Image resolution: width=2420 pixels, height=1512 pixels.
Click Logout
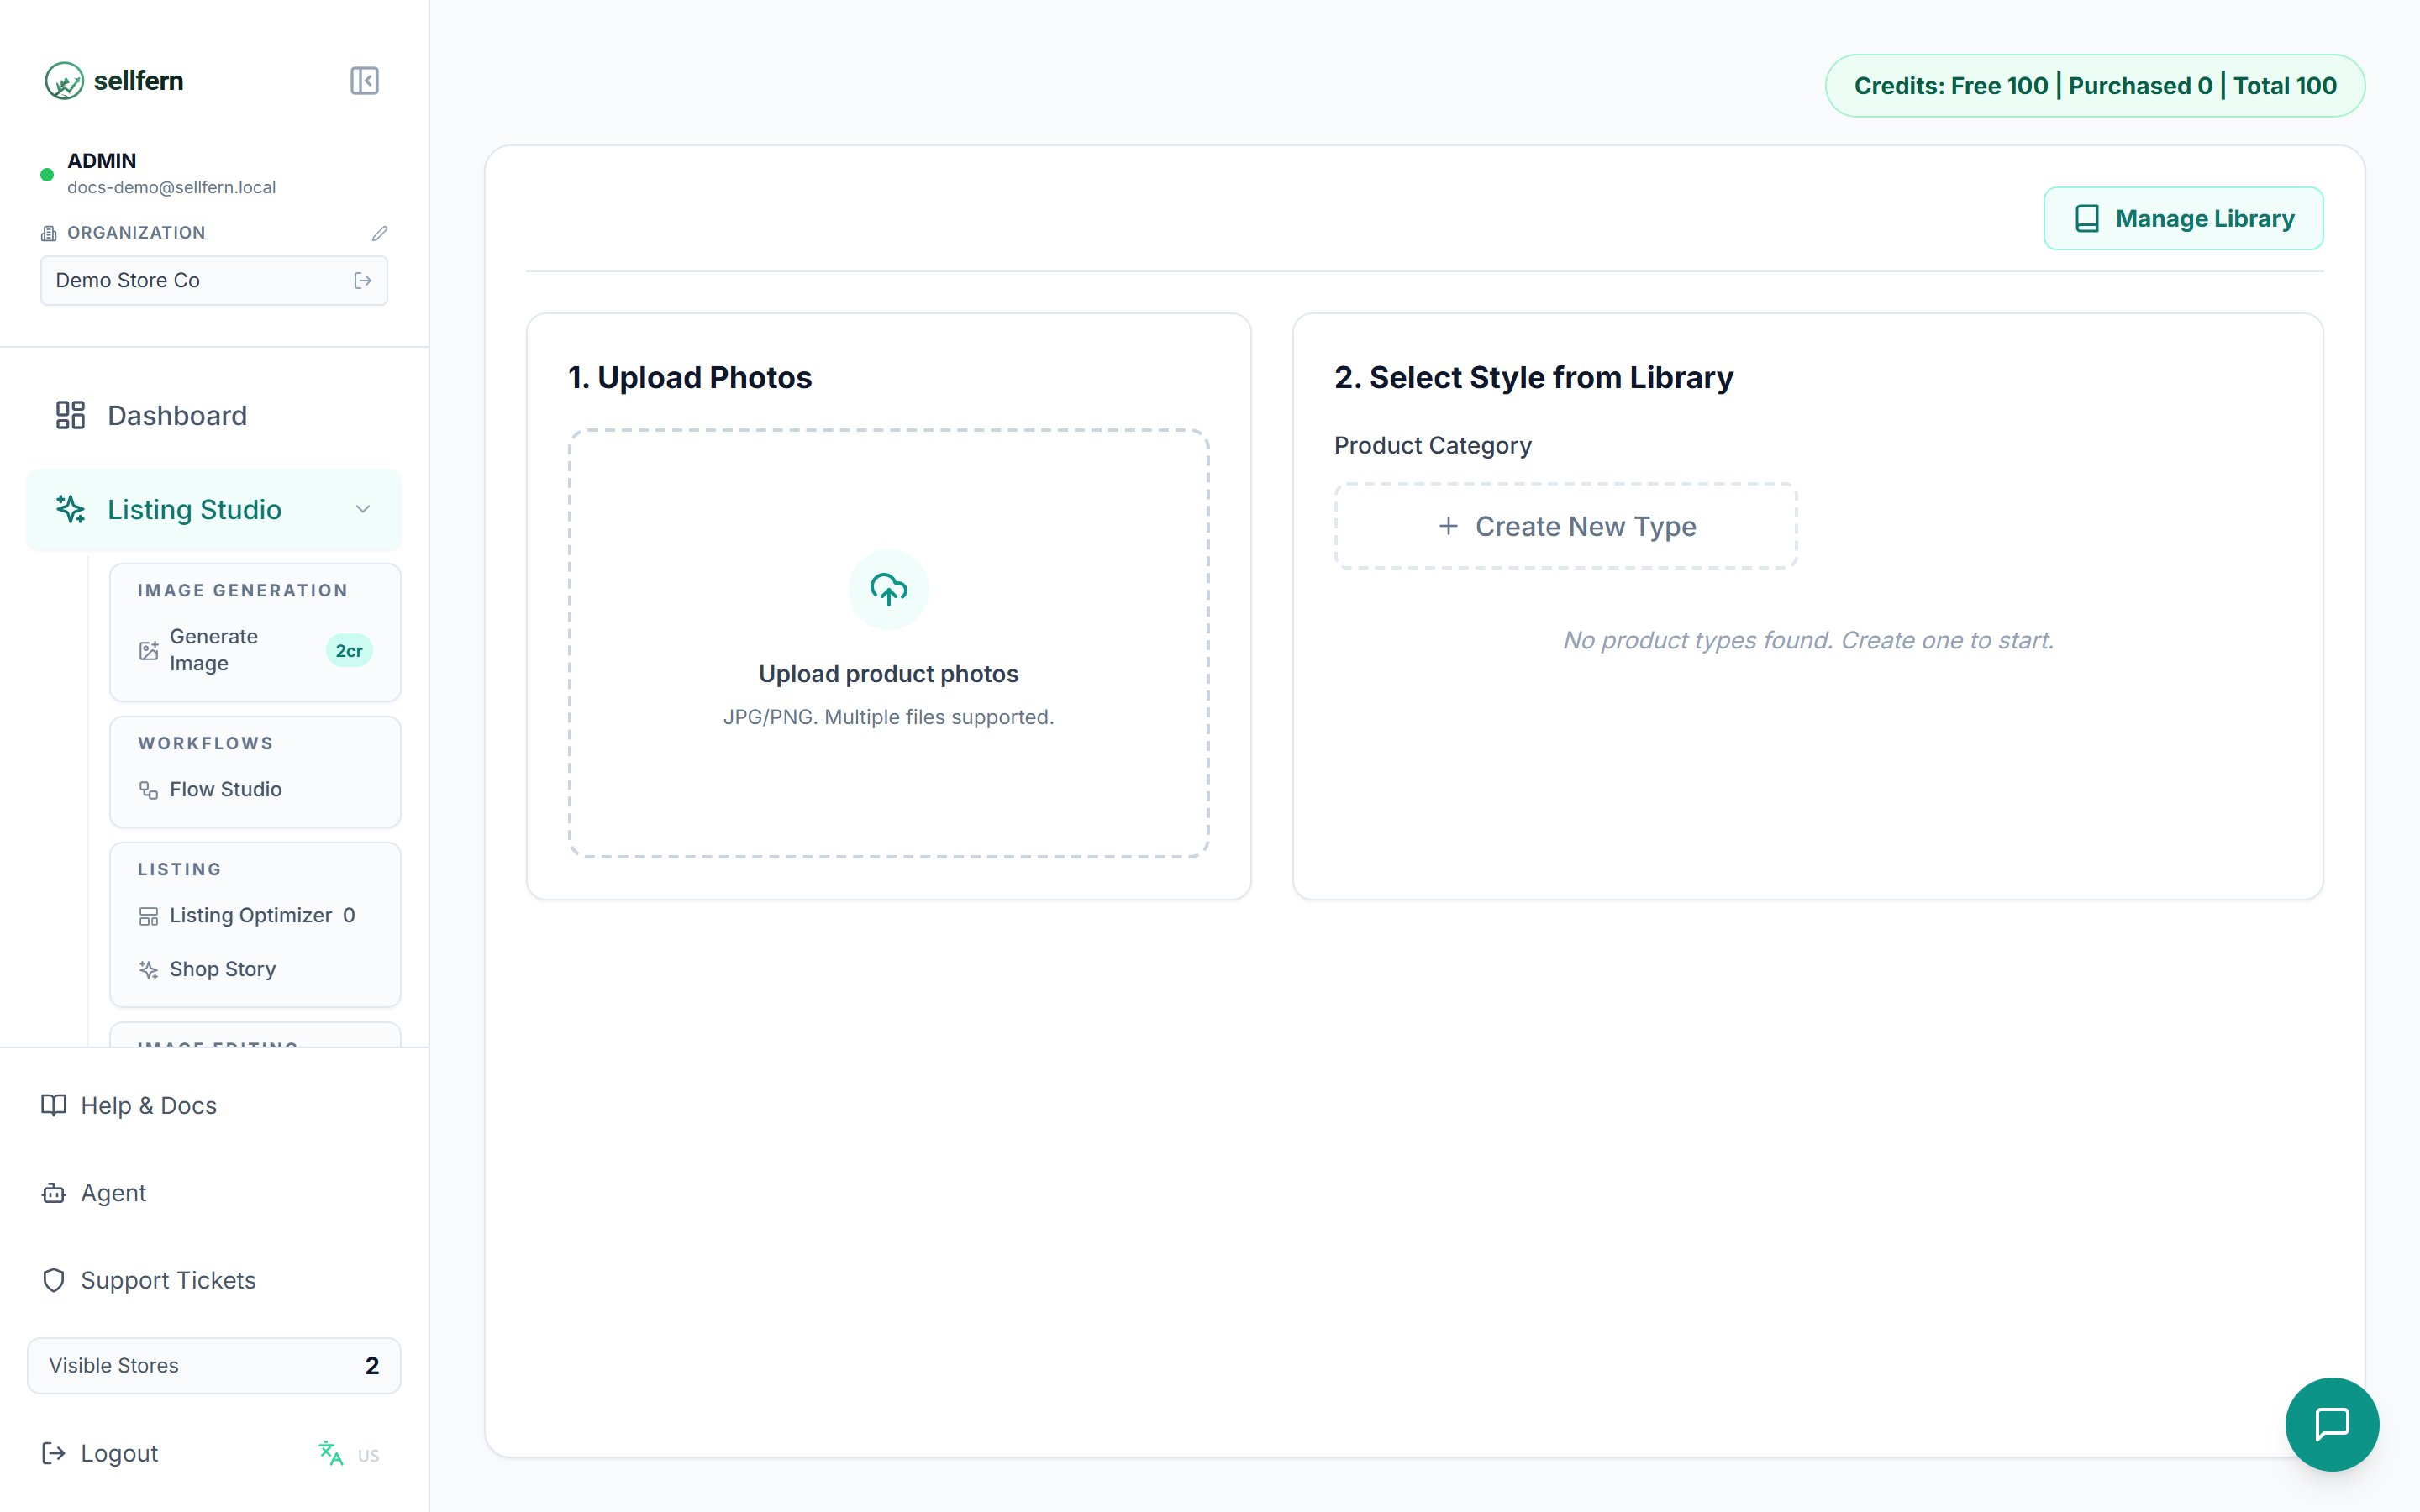coord(100,1453)
